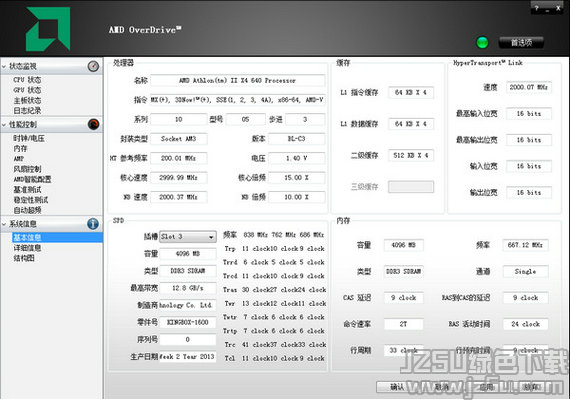Click the instruction set 指令 field
The height and width of the screenshot is (400, 570).
[x=237, y=100]
